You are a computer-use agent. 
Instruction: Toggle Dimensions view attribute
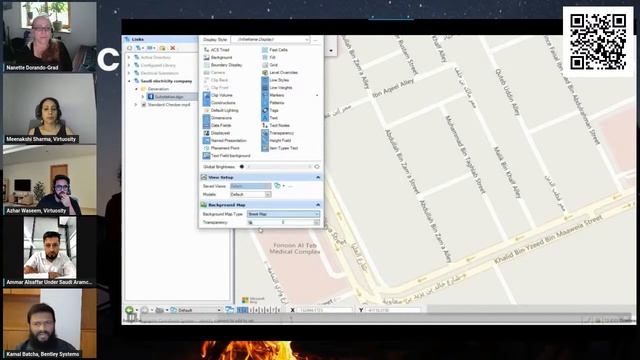218,118
